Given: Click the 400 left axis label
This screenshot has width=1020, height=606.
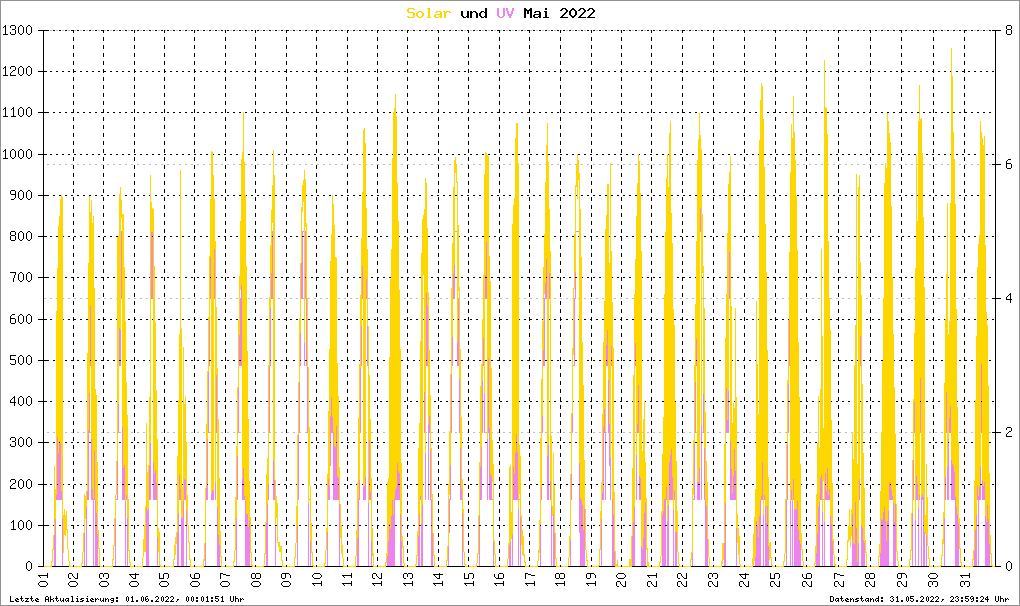Looking at the screenshot, I should coord(21,401).
